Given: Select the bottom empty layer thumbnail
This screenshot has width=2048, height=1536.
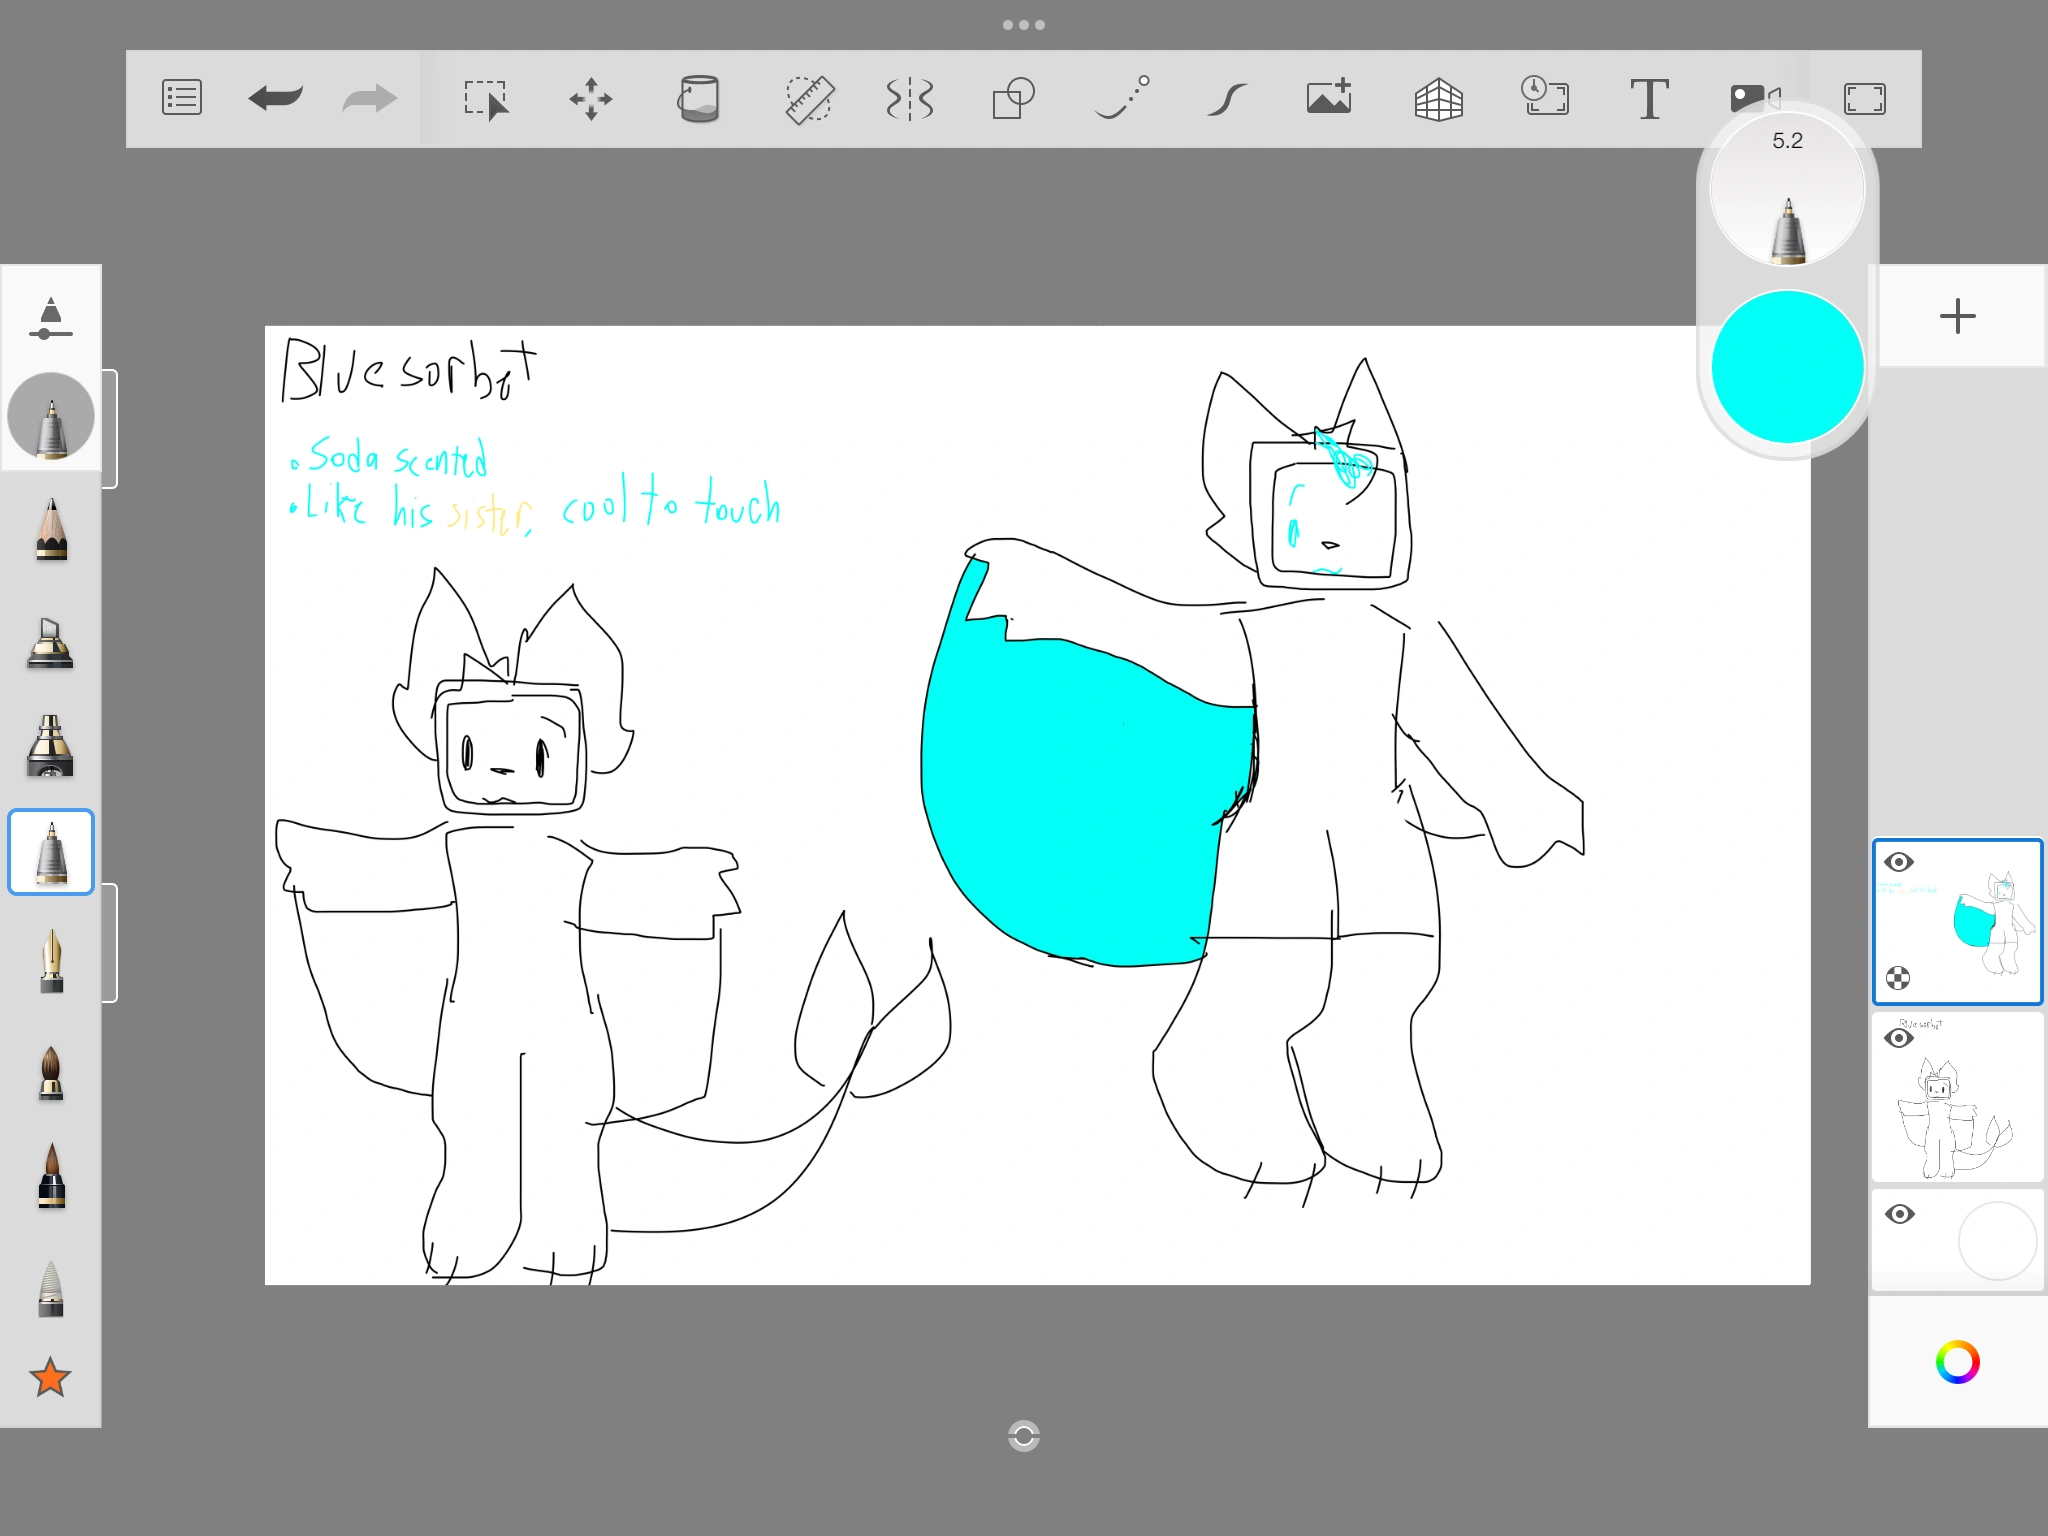Looking at the screenshot, I should point(1998,1240).
